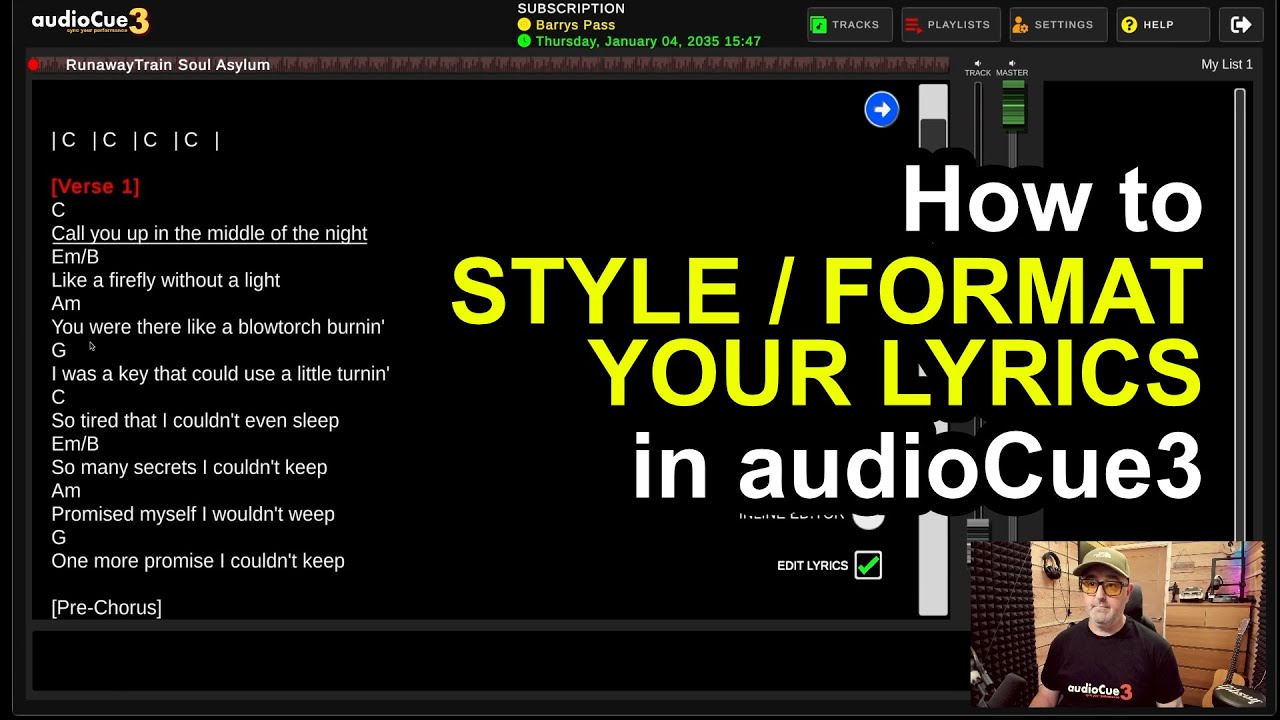Click the MASTER label above the fader
Image resolution: width=1280 pixels, height=720 pixels.
[1012, 73]
